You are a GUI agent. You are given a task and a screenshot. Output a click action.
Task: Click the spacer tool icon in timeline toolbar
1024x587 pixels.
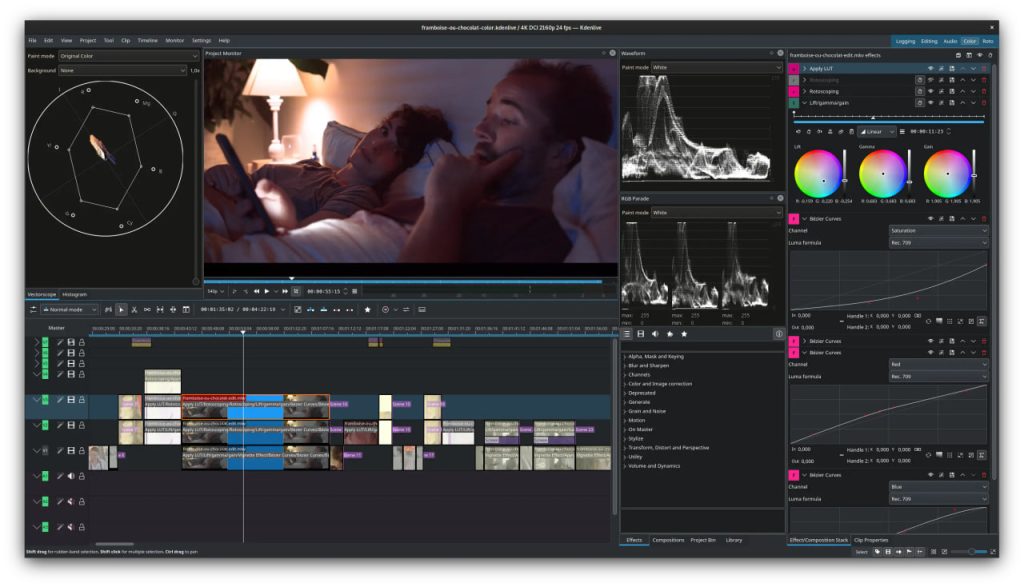pyautogui.click(x=147, y=309)
